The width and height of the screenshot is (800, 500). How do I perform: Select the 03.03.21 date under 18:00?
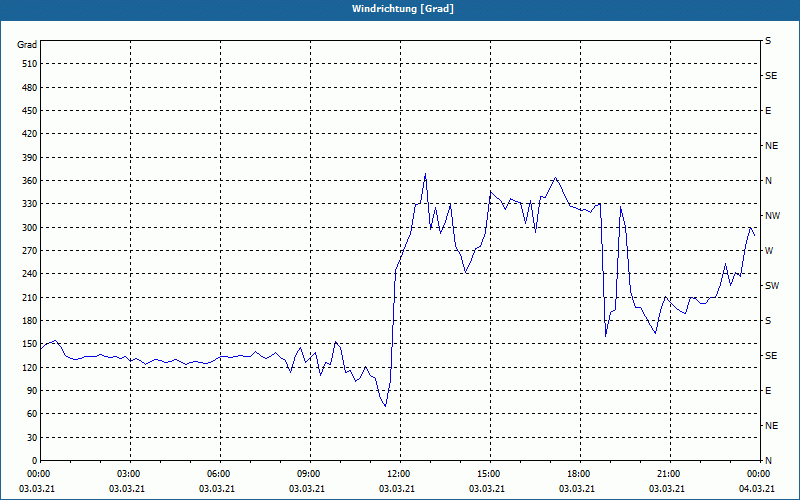[x=577, y=488]
